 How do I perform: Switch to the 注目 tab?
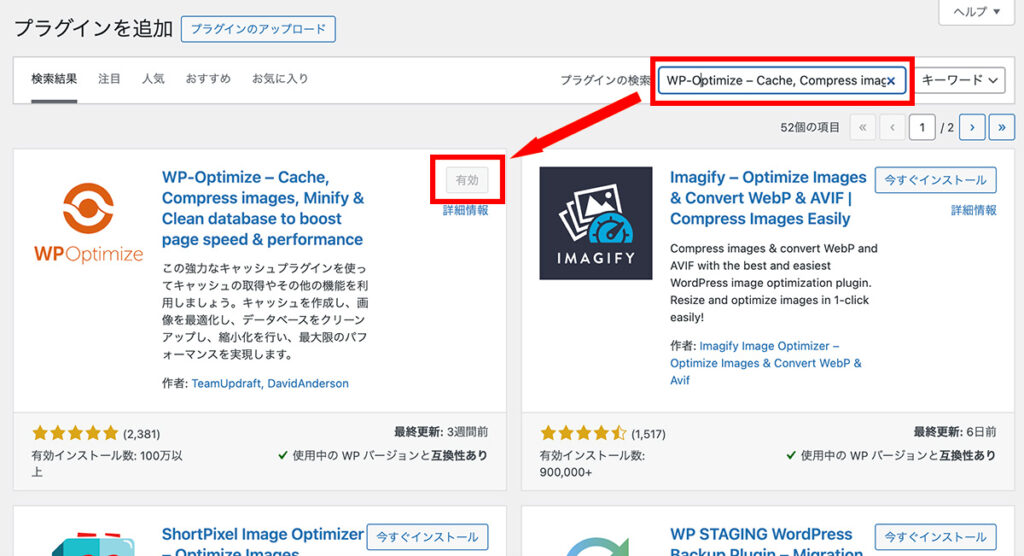pos(109,79)
